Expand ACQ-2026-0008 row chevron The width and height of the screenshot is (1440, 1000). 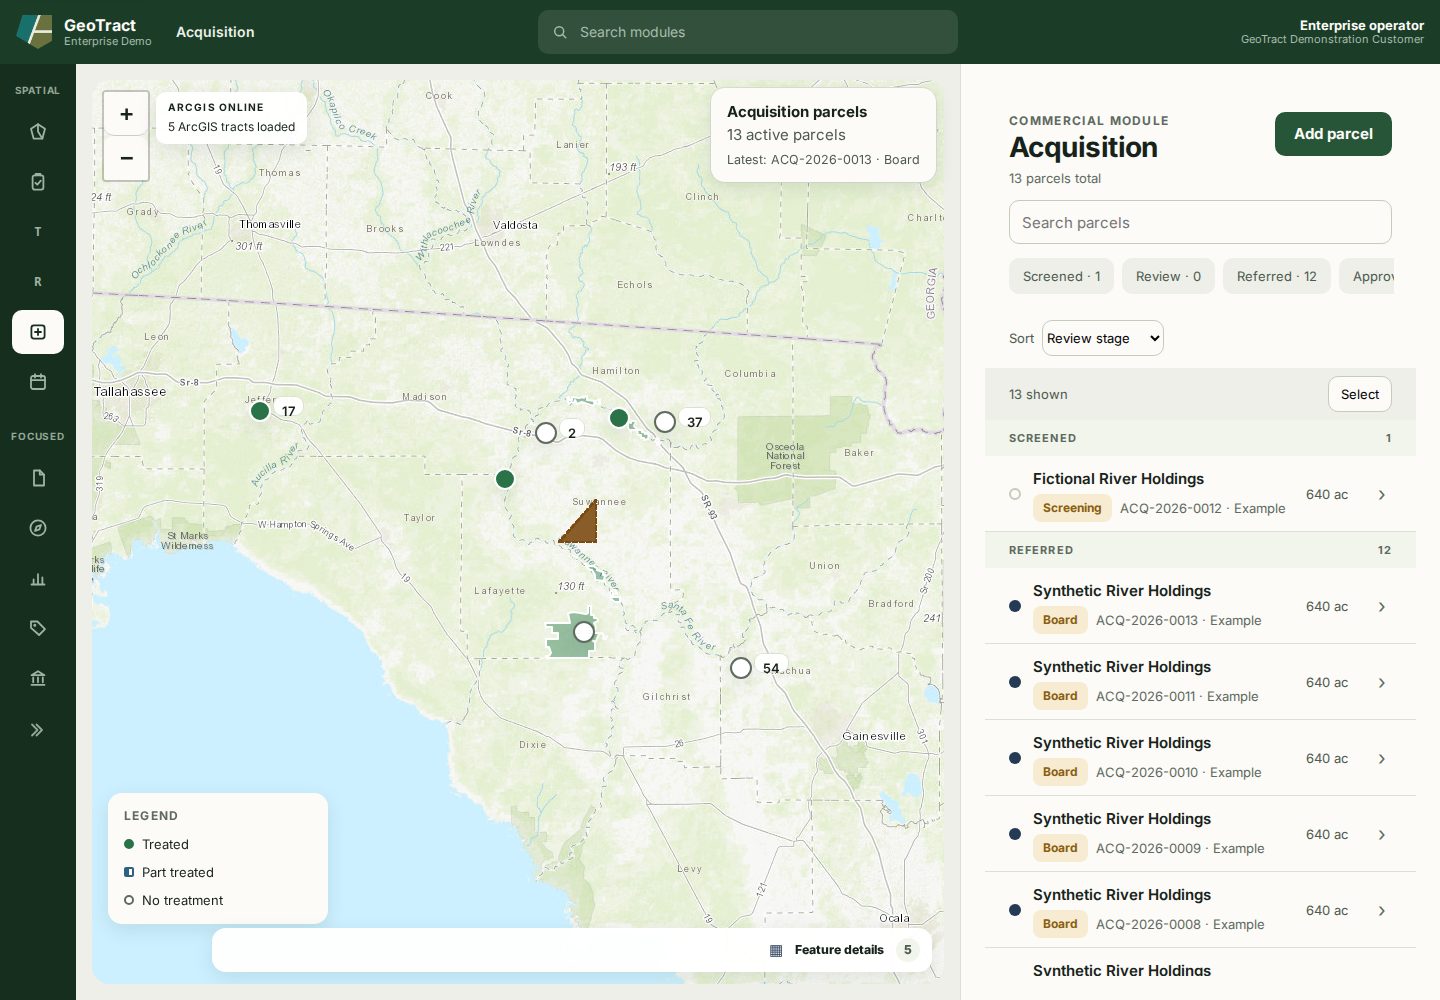tap(1382, 910)
